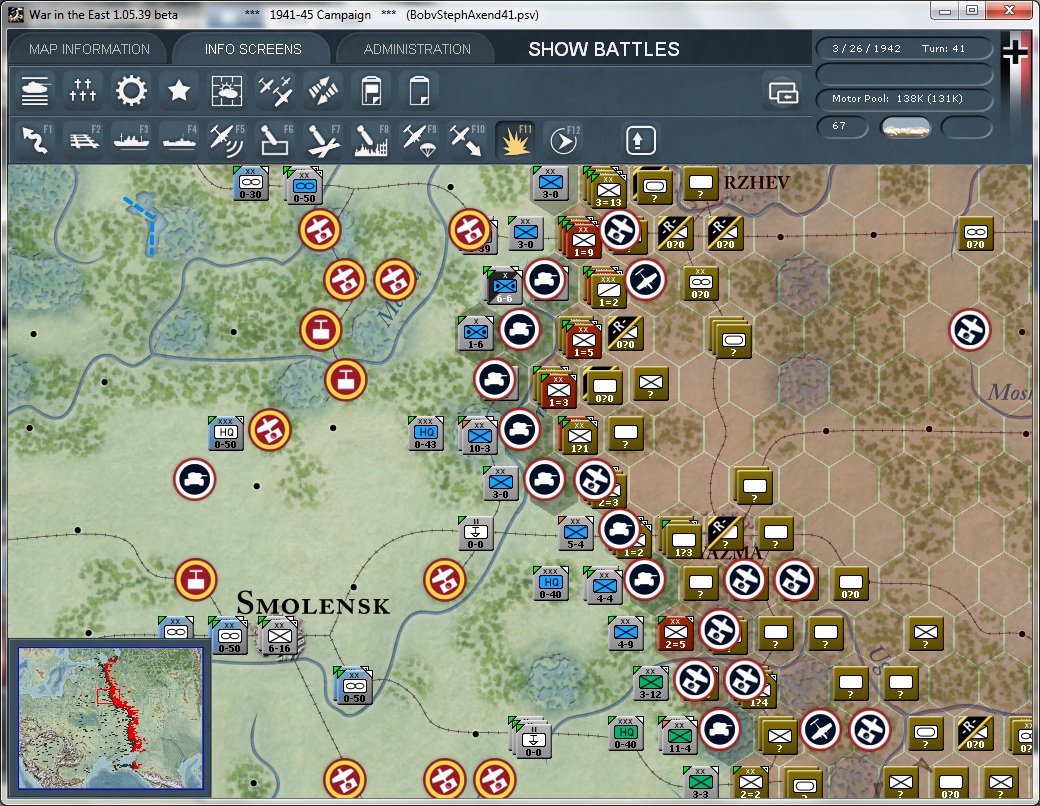The height and width of the screenshot is (806, 1040).
Task: Click the F12 end turn arrow
Action: pyautogui.click(x=564, y=140)
